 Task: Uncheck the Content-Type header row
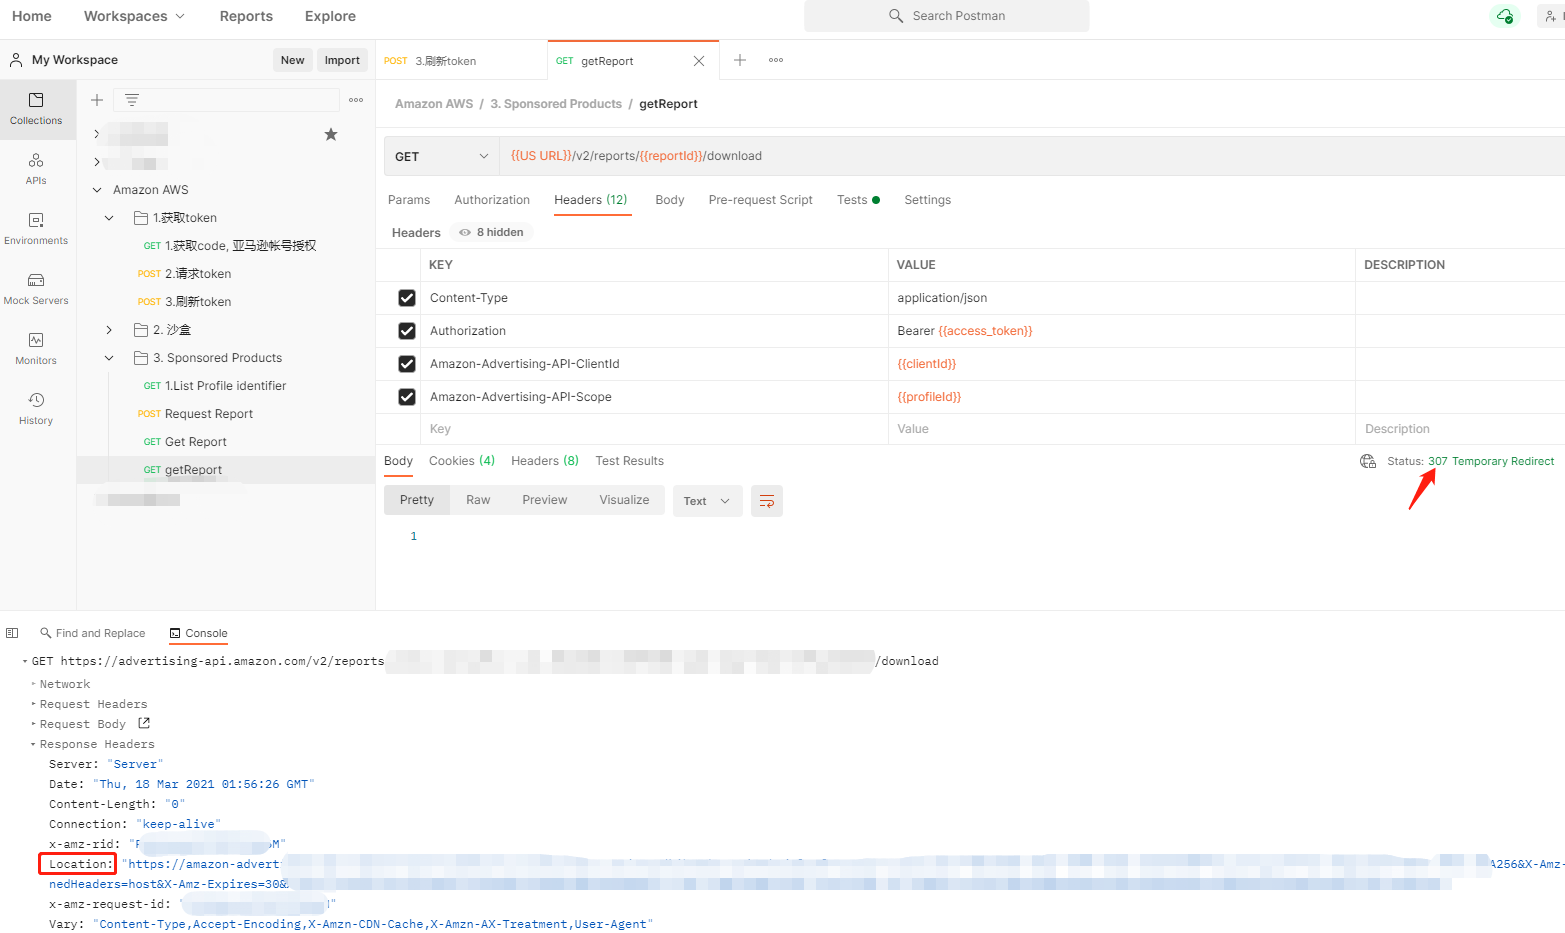[406, 297]
